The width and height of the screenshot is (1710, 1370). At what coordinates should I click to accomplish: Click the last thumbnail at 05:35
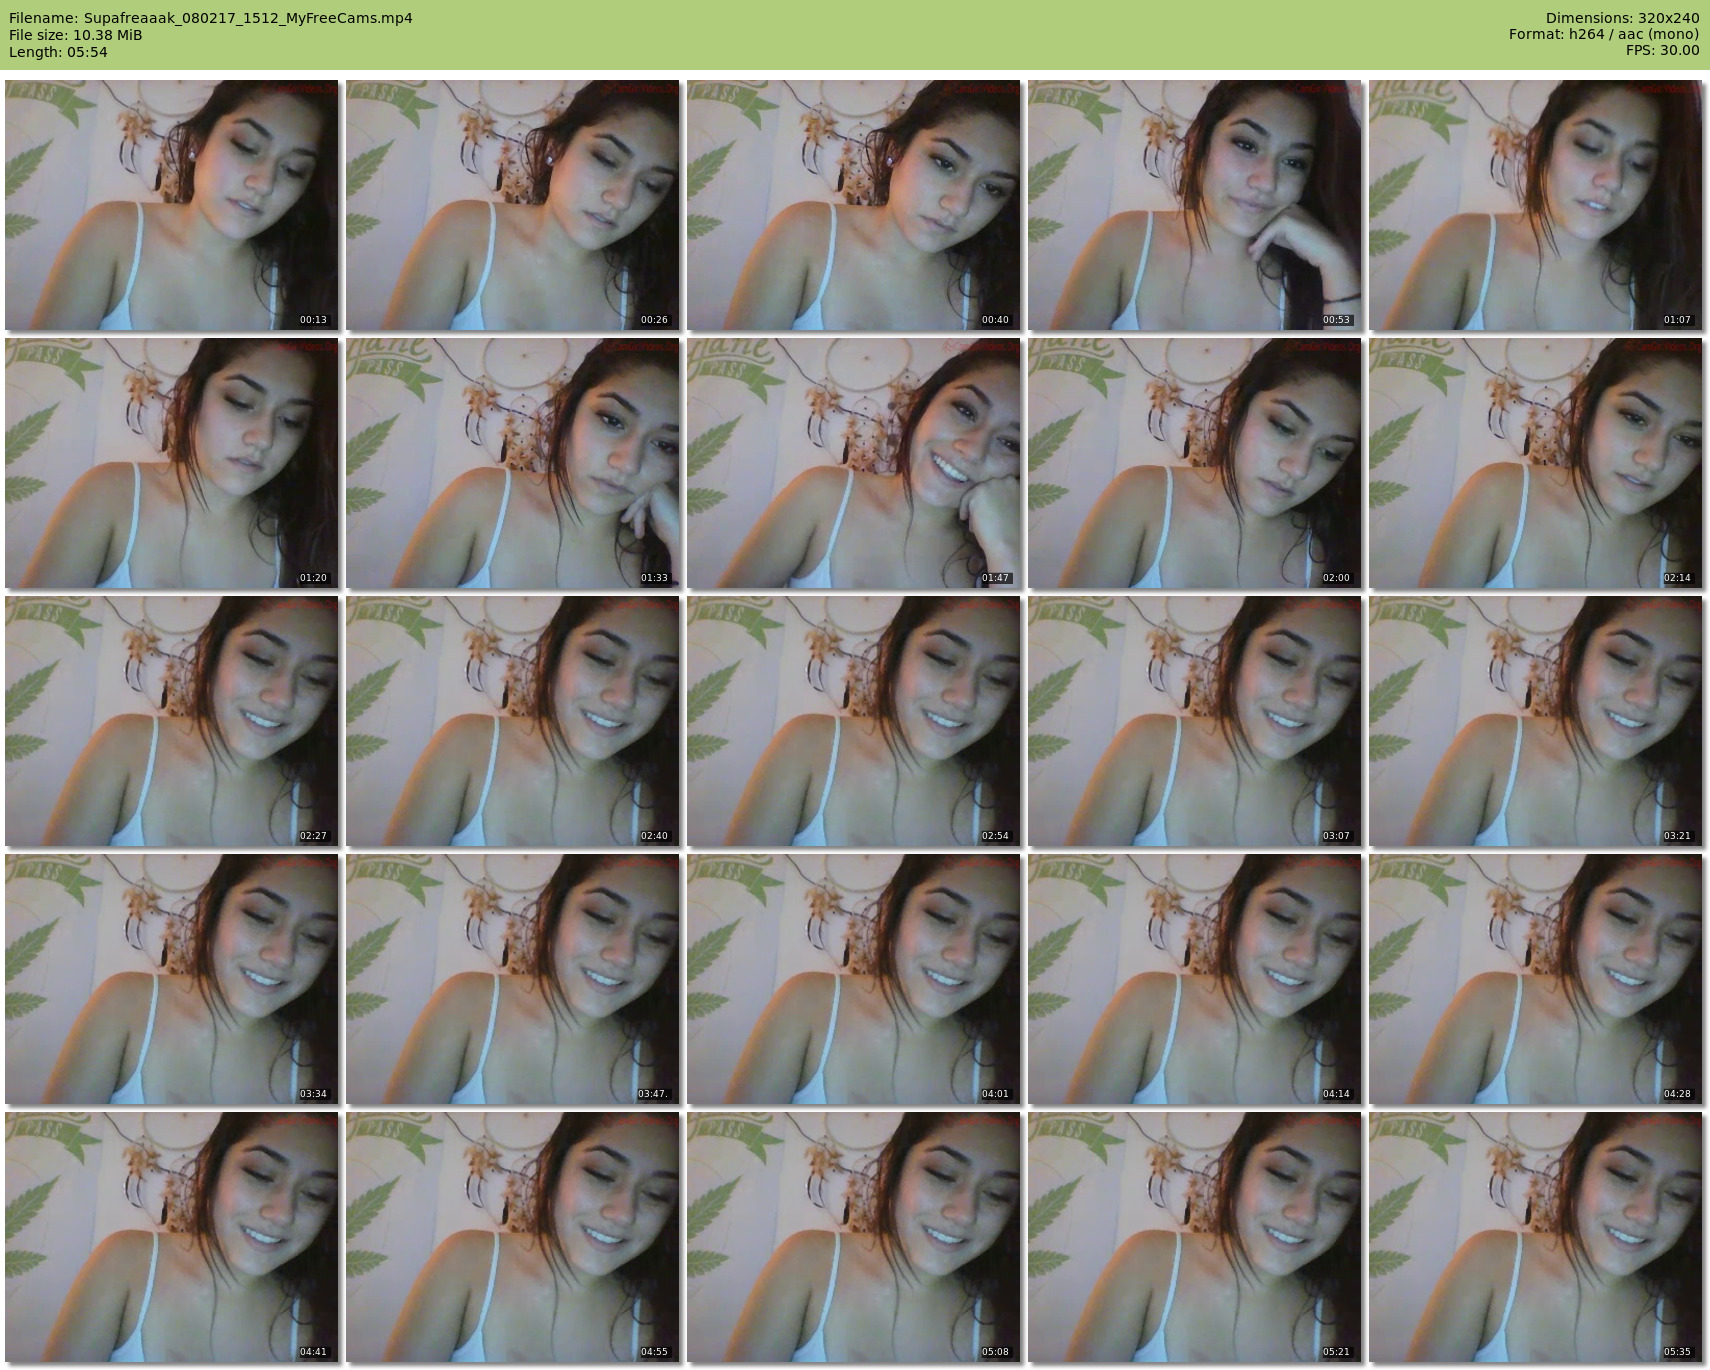coord(1535,1237)
